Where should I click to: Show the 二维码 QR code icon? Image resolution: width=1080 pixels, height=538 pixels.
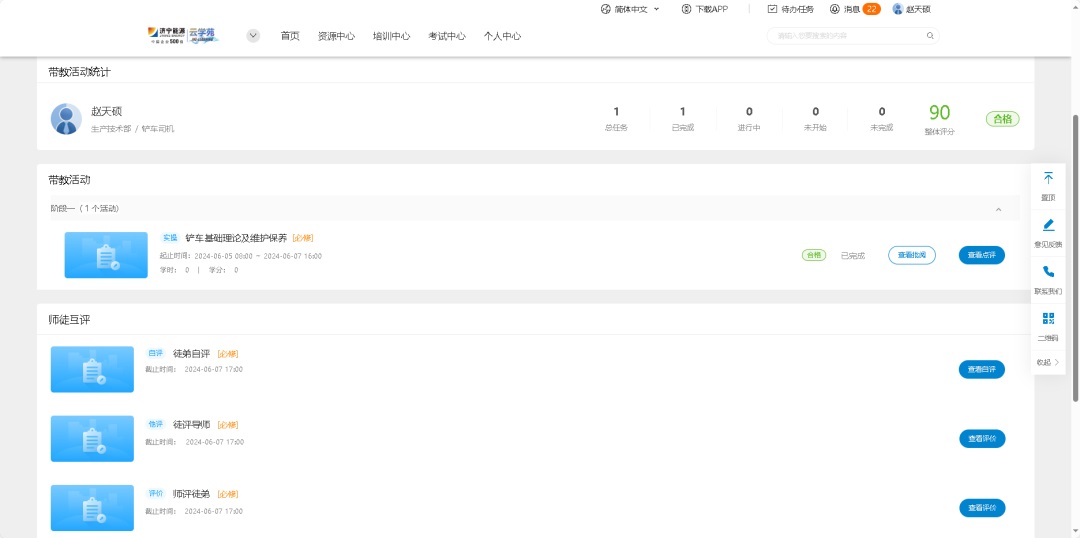1048,318
